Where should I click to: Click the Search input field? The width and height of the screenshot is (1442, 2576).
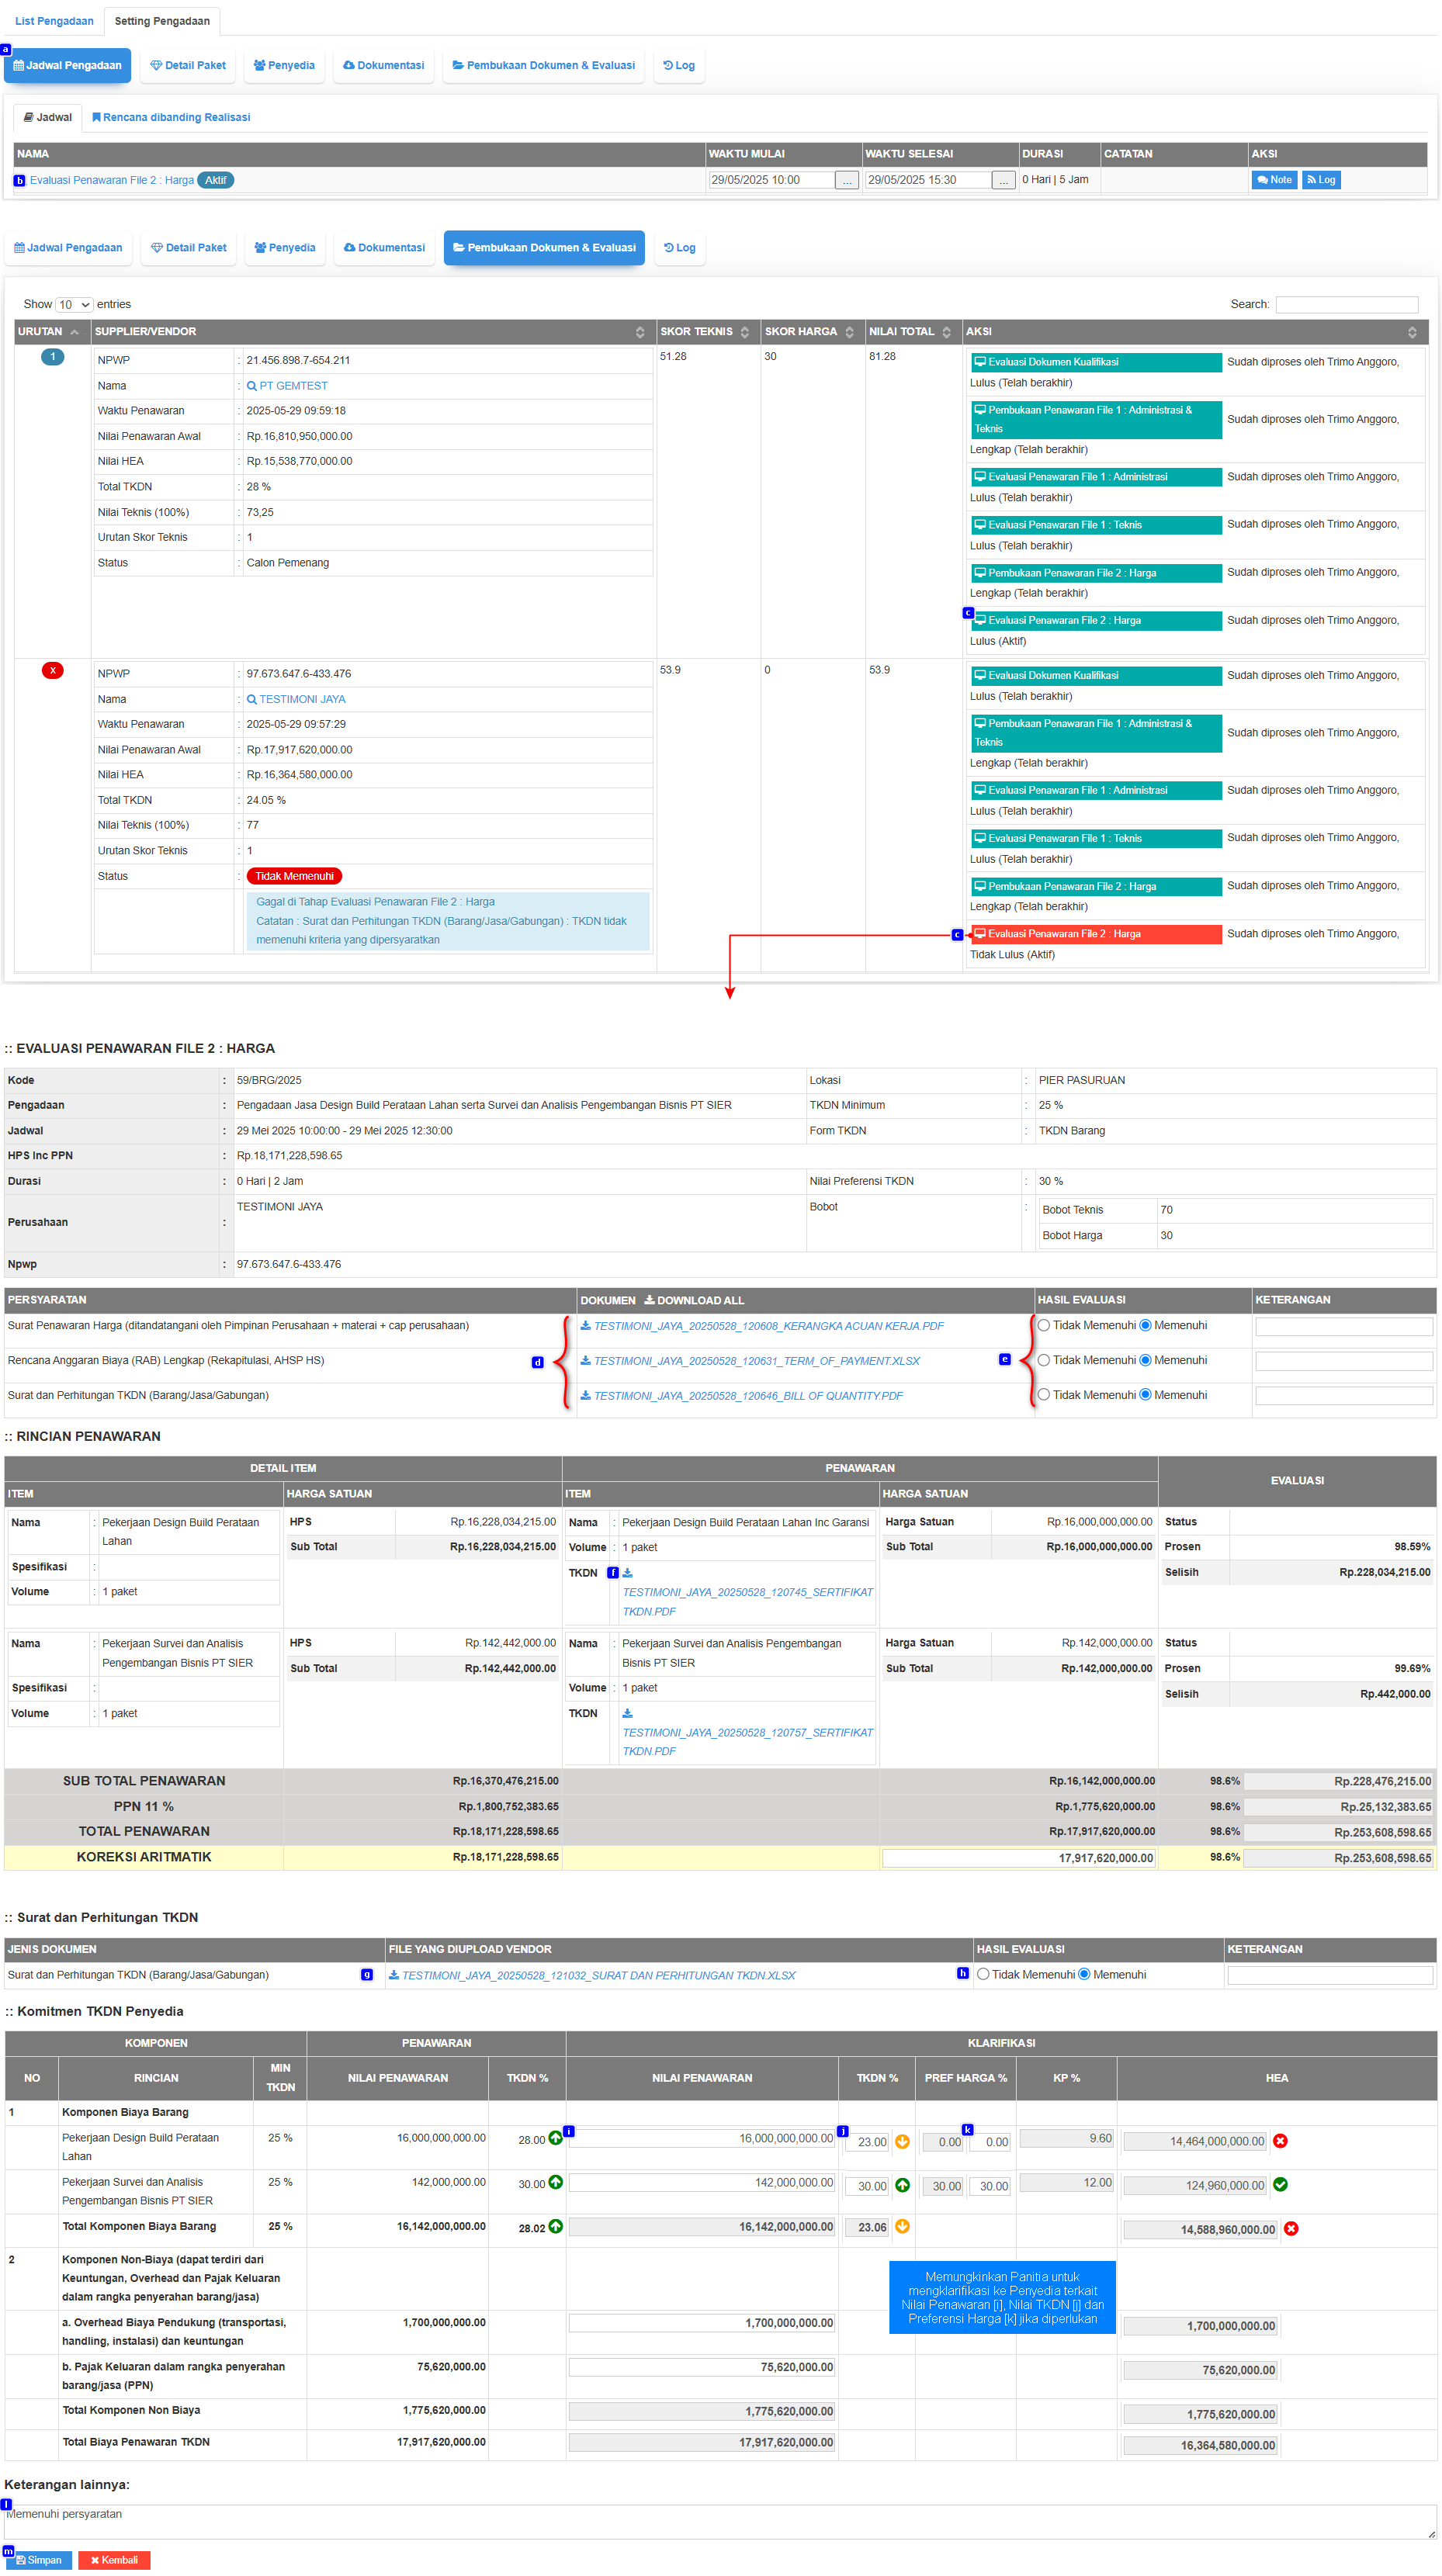tap(1347, 305)
